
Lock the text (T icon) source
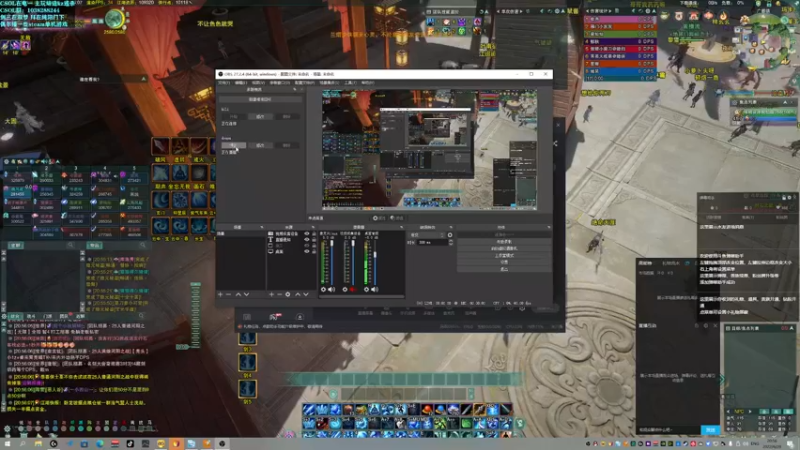(314, 240)
